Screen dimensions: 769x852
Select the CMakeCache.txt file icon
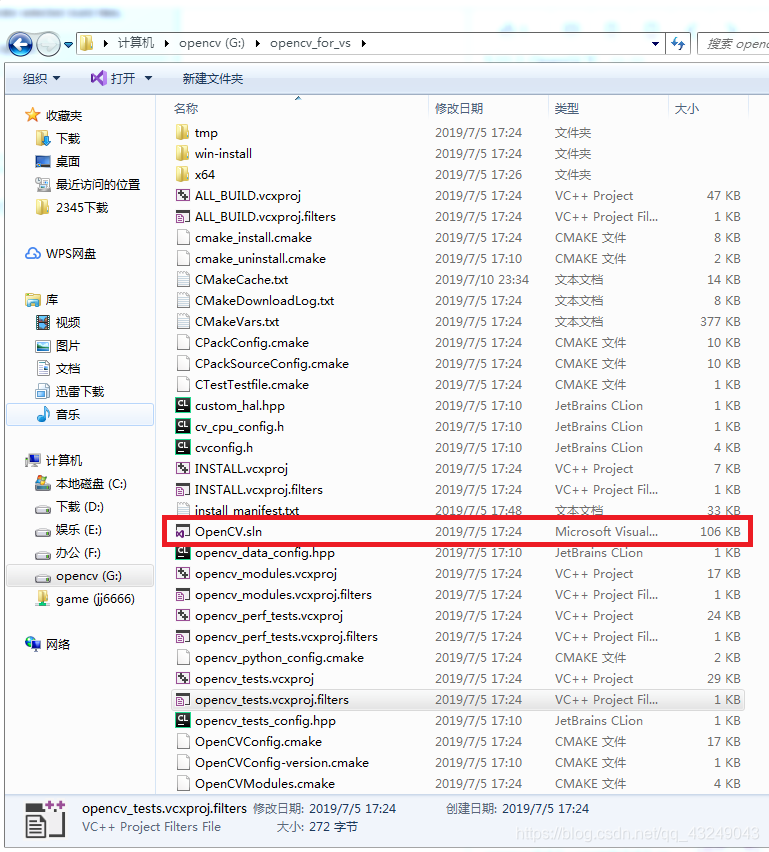(x=183, y=280)
